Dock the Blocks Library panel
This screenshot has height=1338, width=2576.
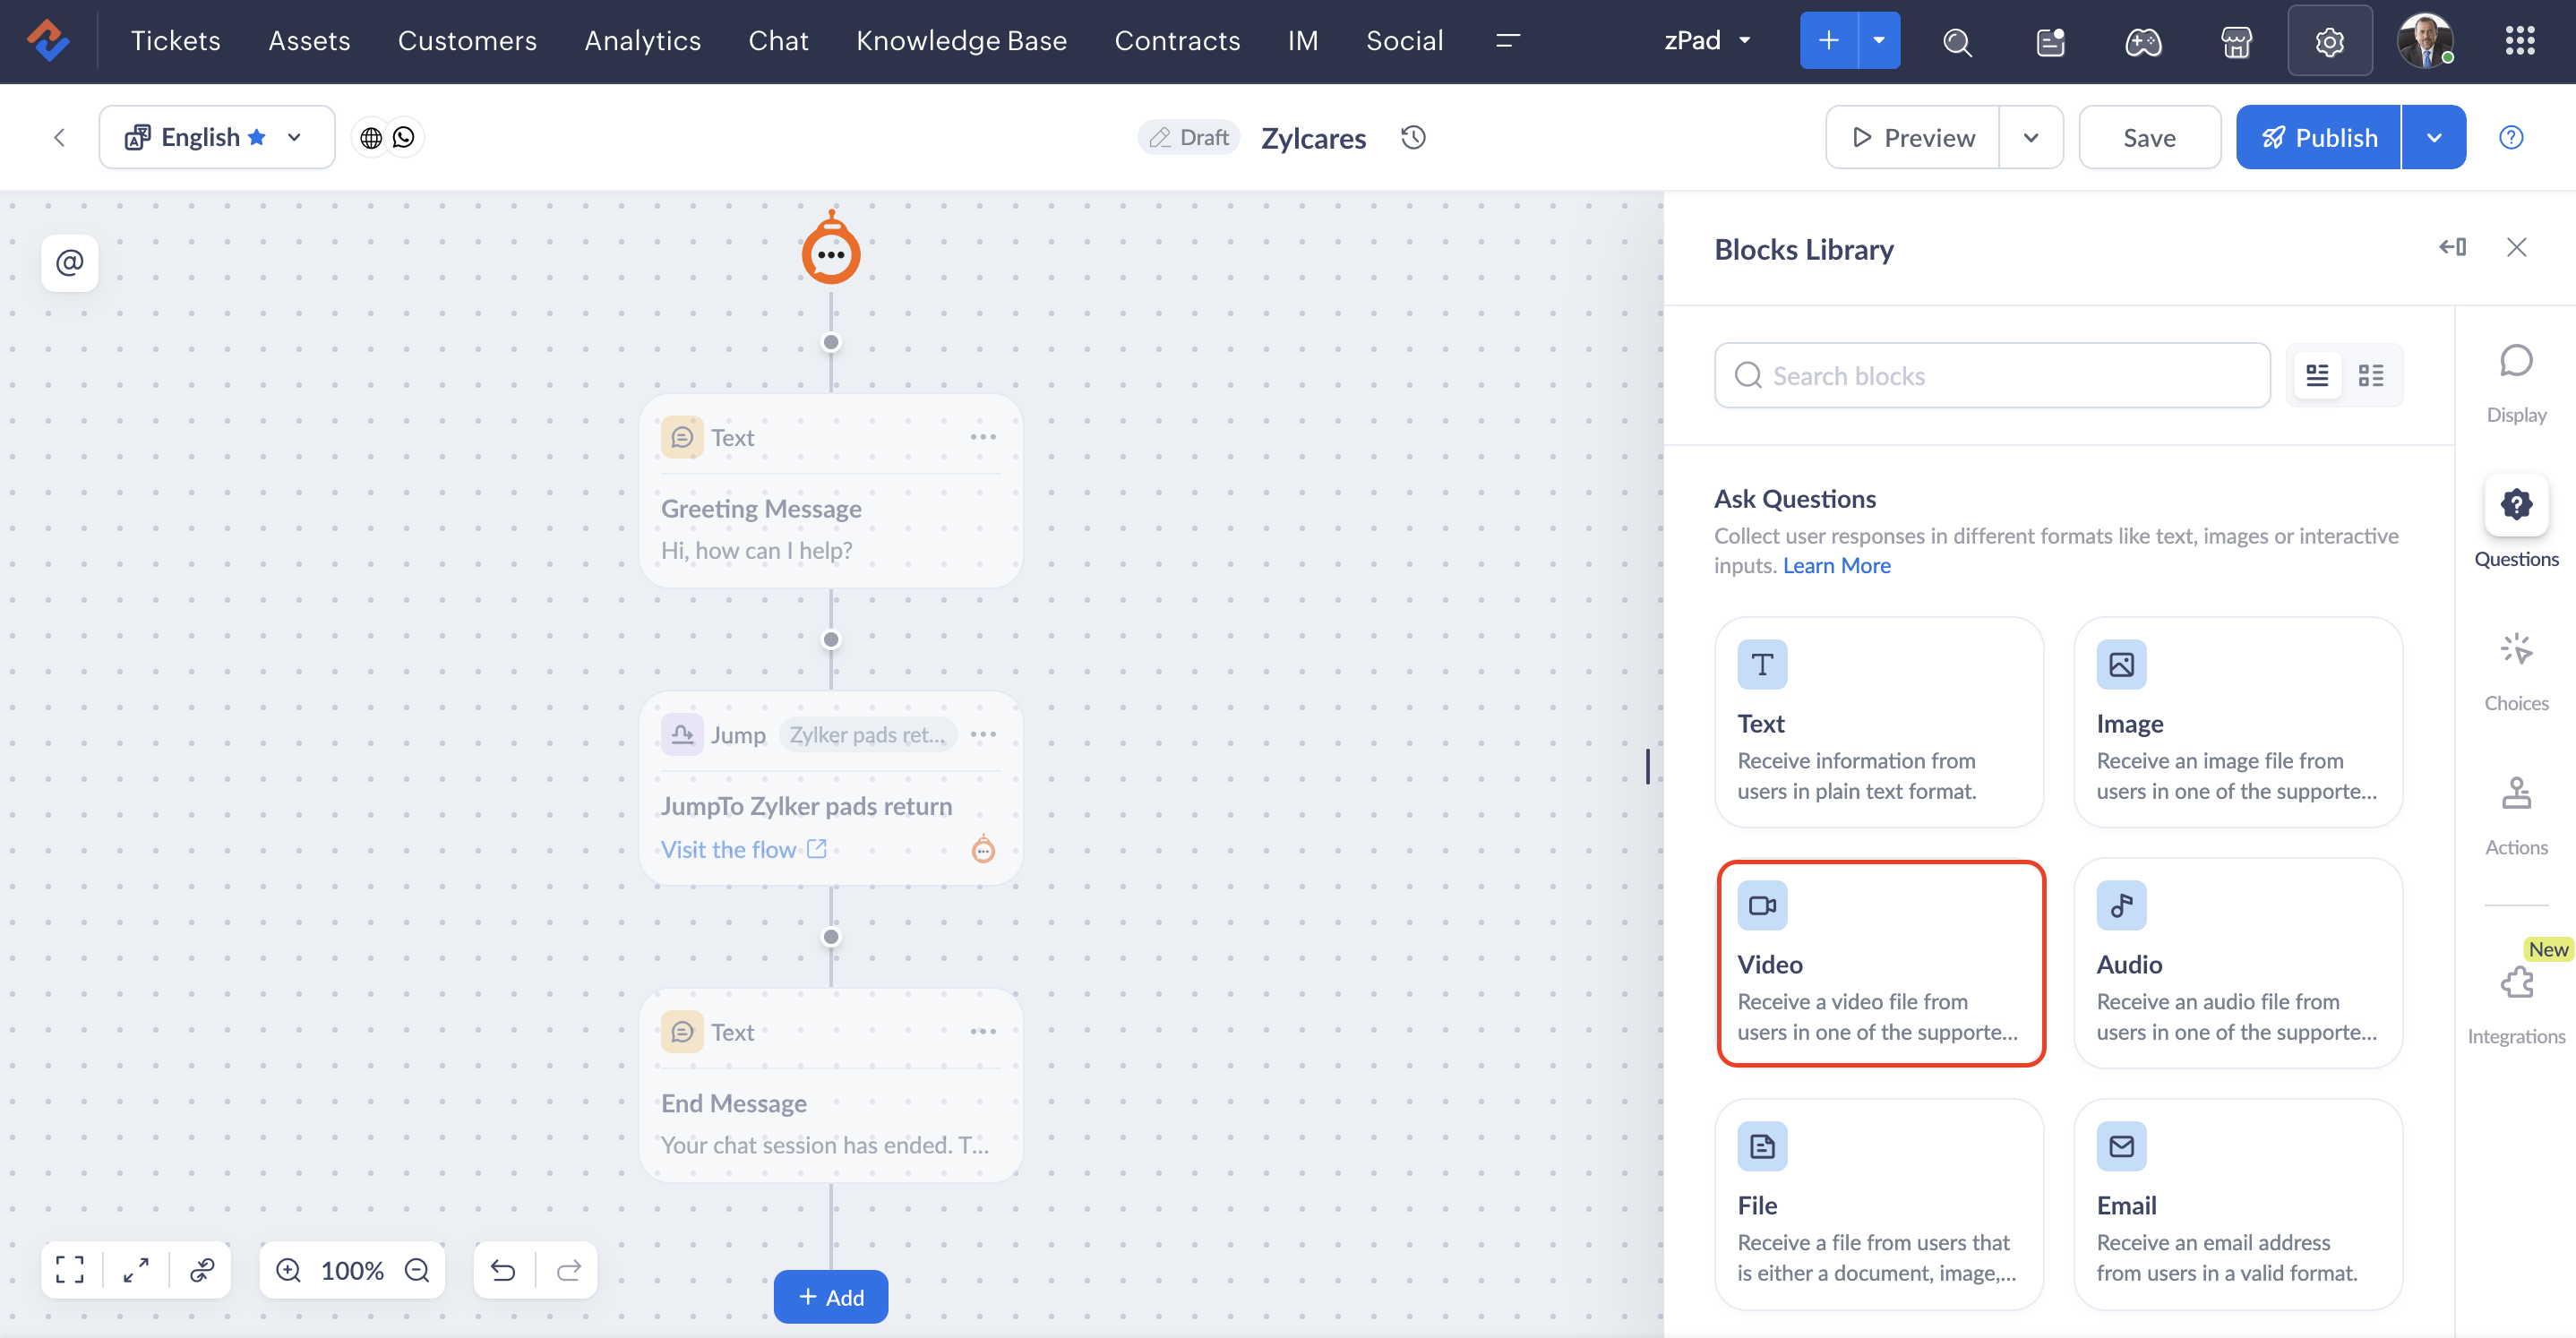pyautogui.click(x=2452, y=247)
